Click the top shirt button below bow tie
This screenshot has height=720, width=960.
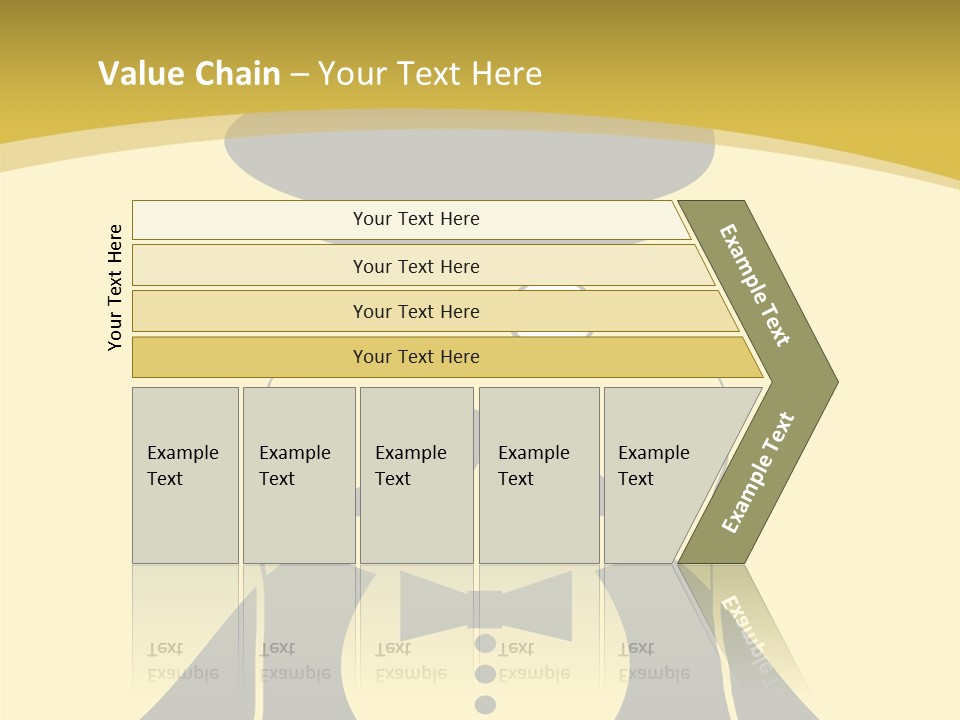point(485,644)
